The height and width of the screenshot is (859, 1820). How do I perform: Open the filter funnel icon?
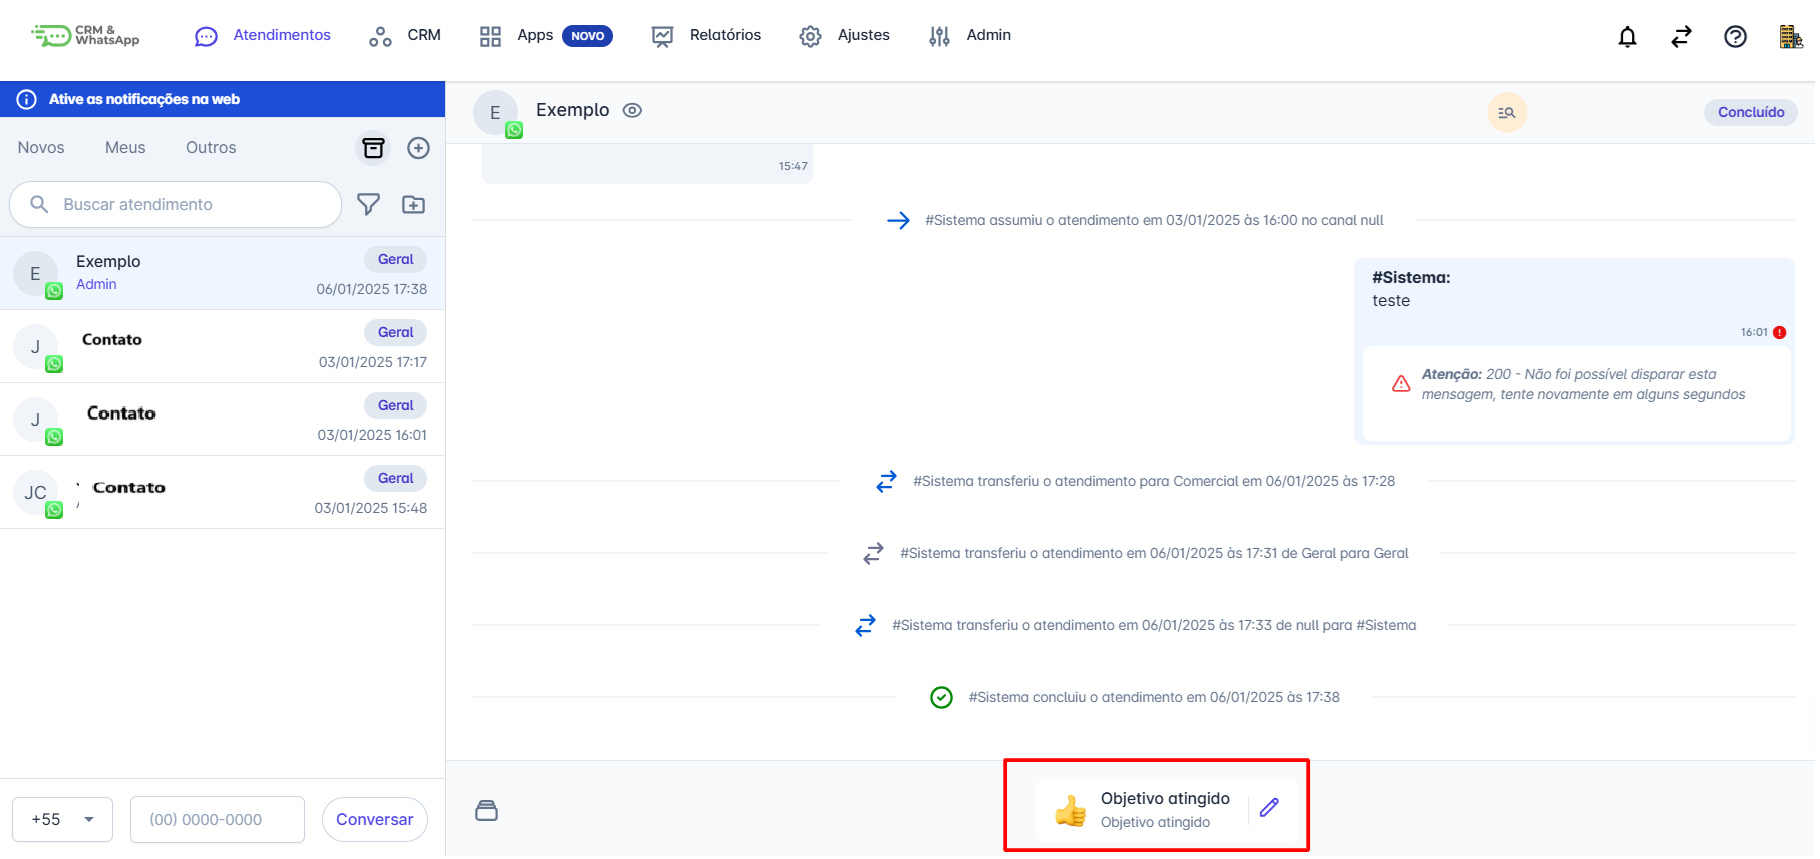(368, 204)
